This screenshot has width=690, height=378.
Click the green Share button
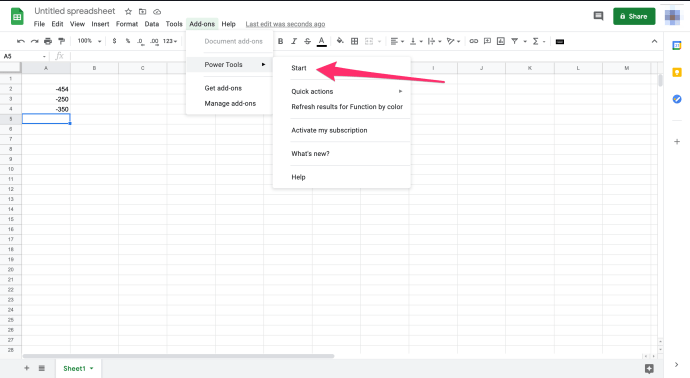pyautogui.click(x=634, y=16)
